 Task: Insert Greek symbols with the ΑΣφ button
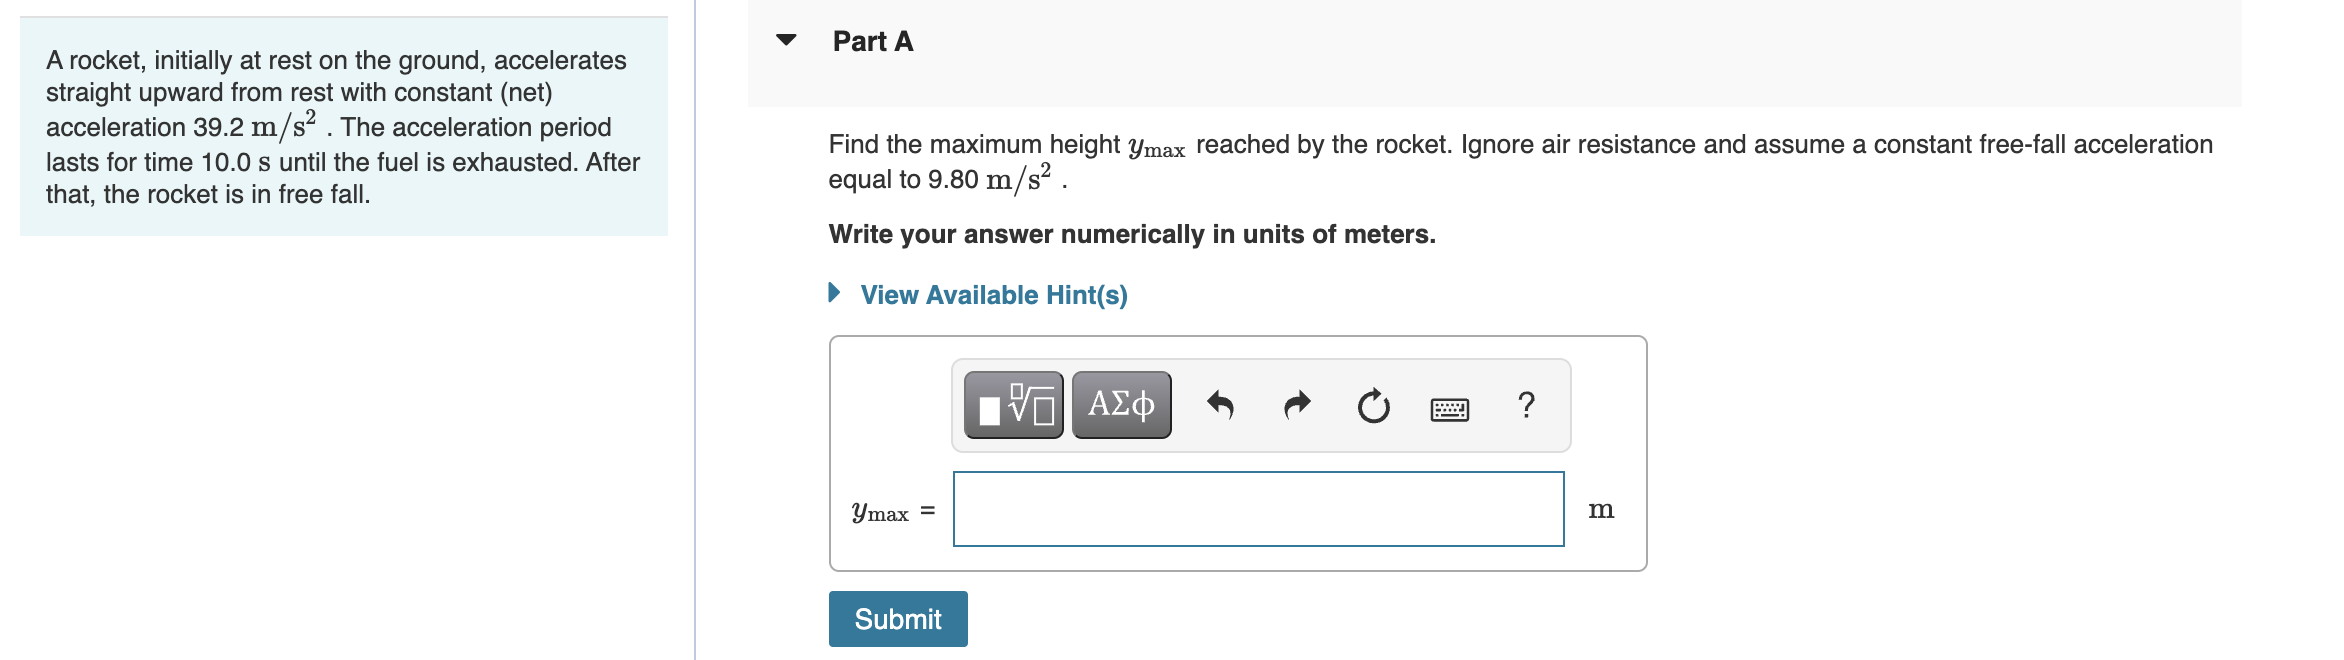pos(1120,405)
